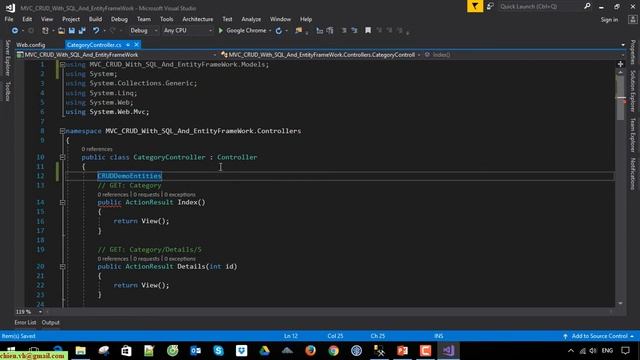Click Add to Source Control button

[x=599, y=336]
